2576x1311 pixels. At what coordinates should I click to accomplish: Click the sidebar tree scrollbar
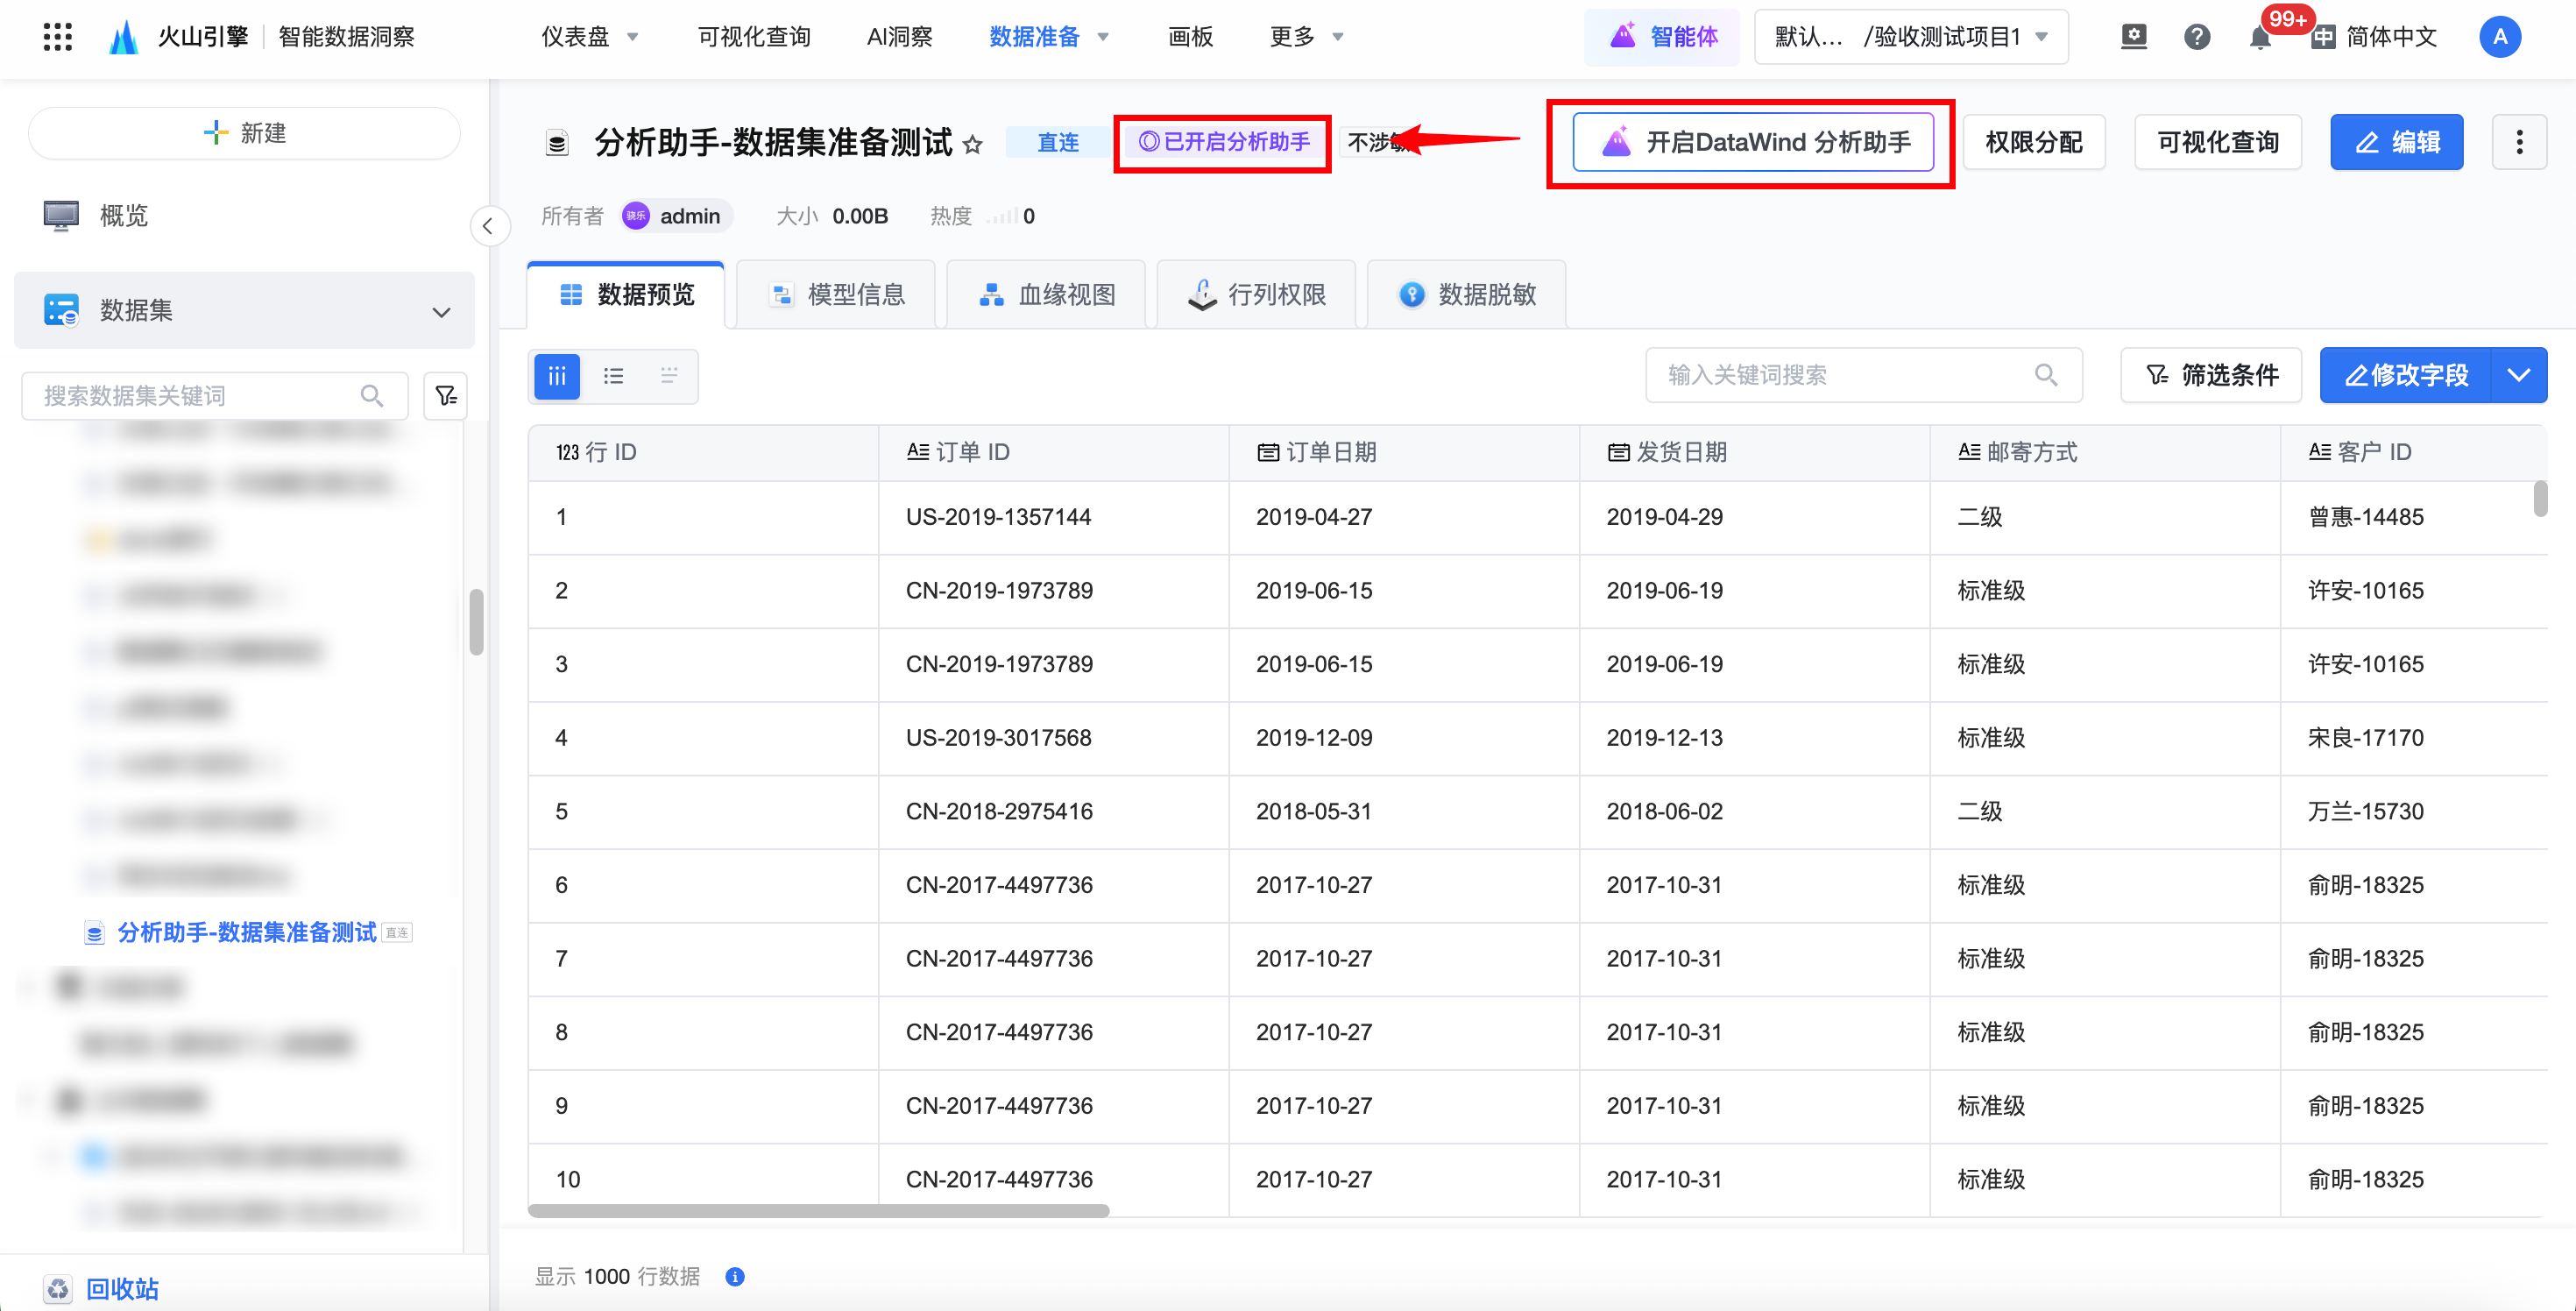(x=477, y=622)
